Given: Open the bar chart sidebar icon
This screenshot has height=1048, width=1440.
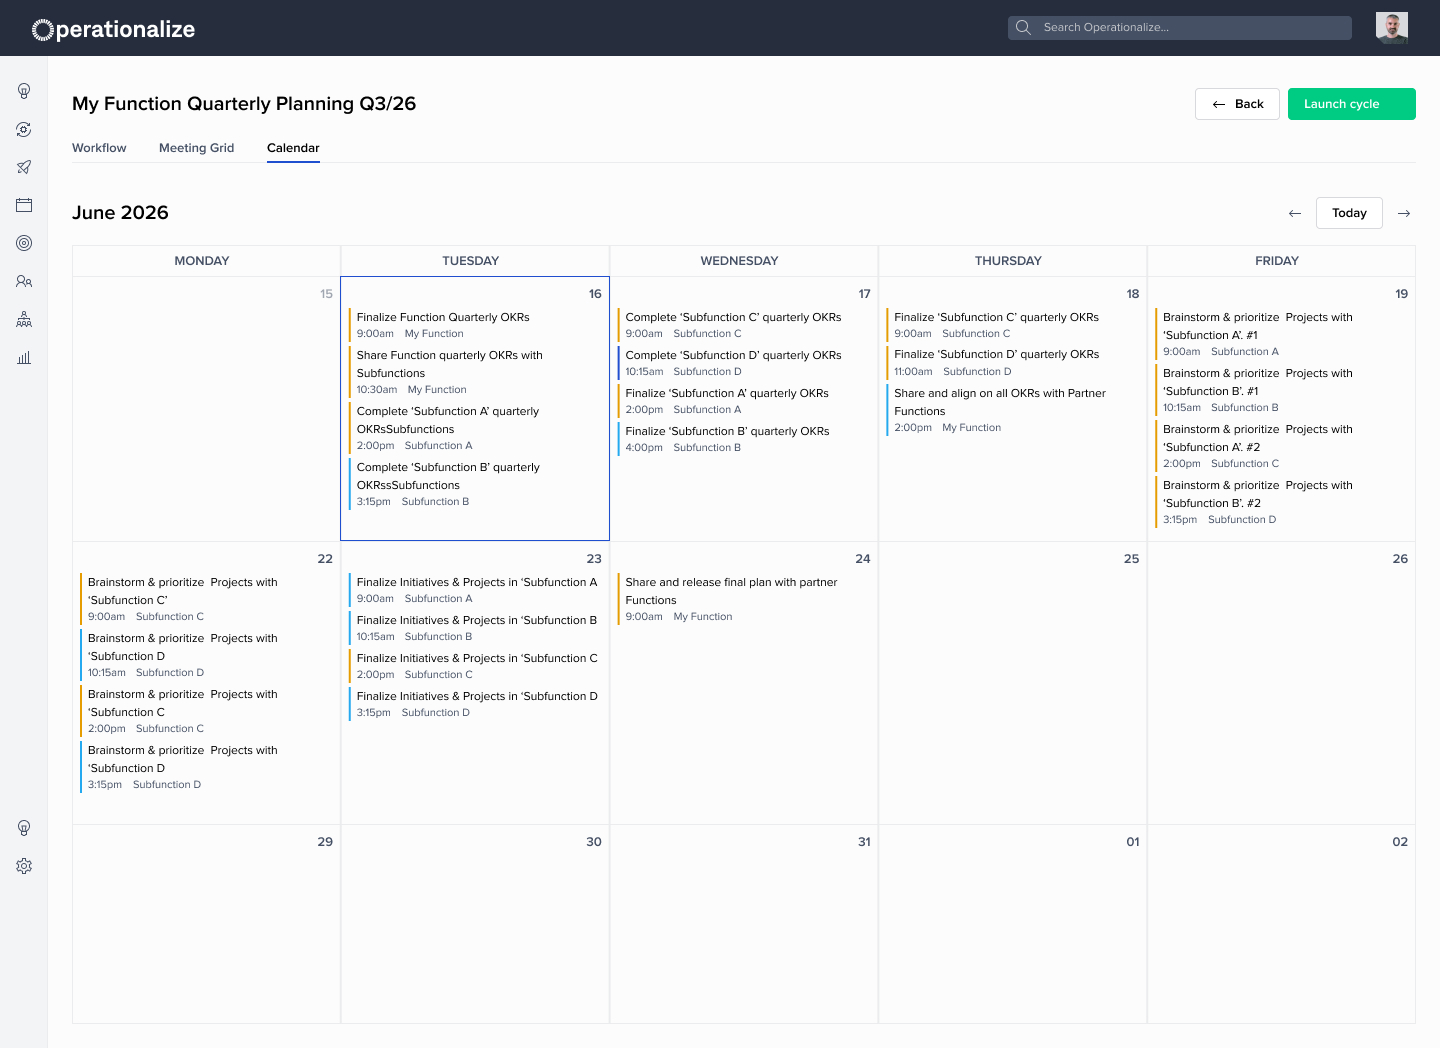Looking at the screenshot, I should (24, 357).
